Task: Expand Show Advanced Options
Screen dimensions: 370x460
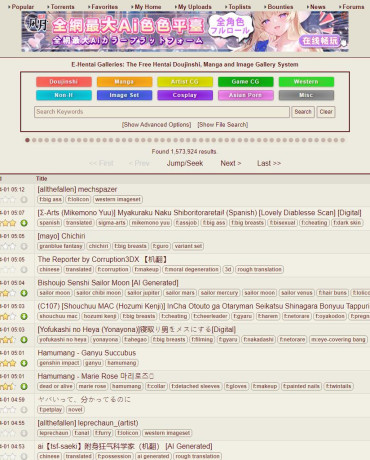Action: click(x=156, y=125)
